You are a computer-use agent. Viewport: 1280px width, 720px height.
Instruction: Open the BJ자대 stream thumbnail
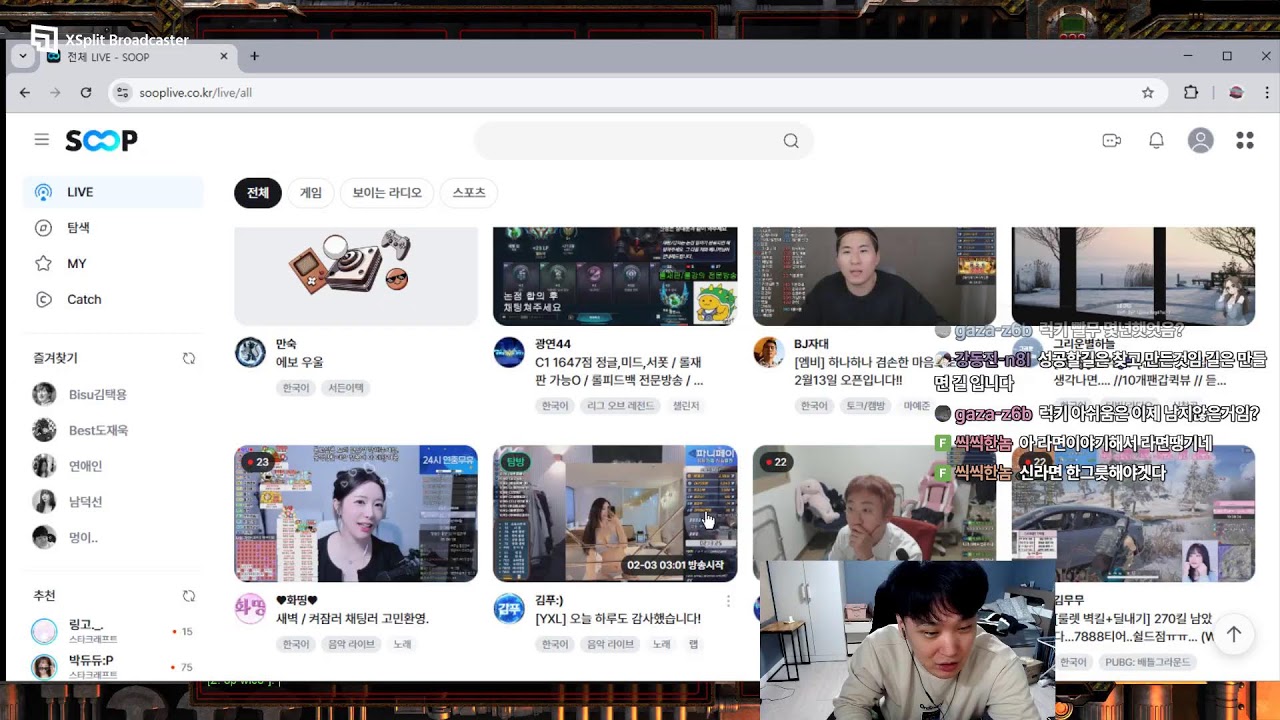click(874, 276)
